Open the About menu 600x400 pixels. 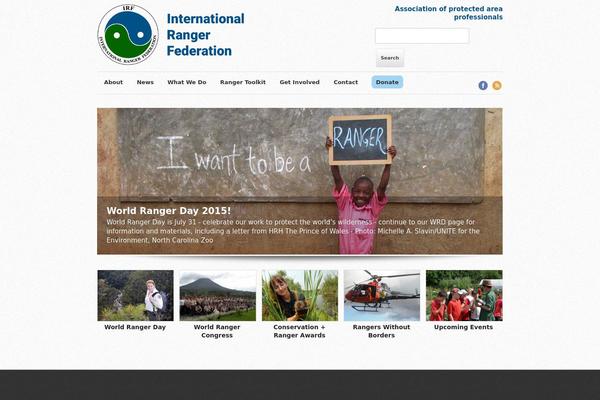113,82
